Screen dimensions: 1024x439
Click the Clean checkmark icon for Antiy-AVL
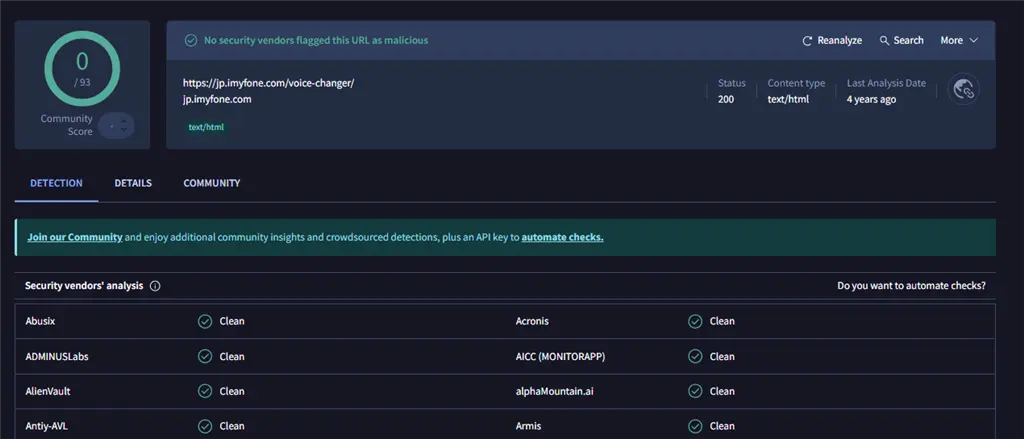(x=204, y=426)
